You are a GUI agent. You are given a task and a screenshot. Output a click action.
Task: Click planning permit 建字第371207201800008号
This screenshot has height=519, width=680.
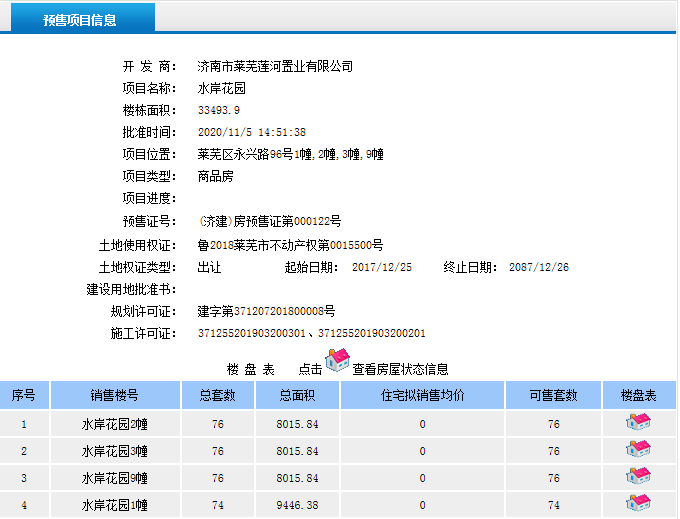tap(266, 311)
